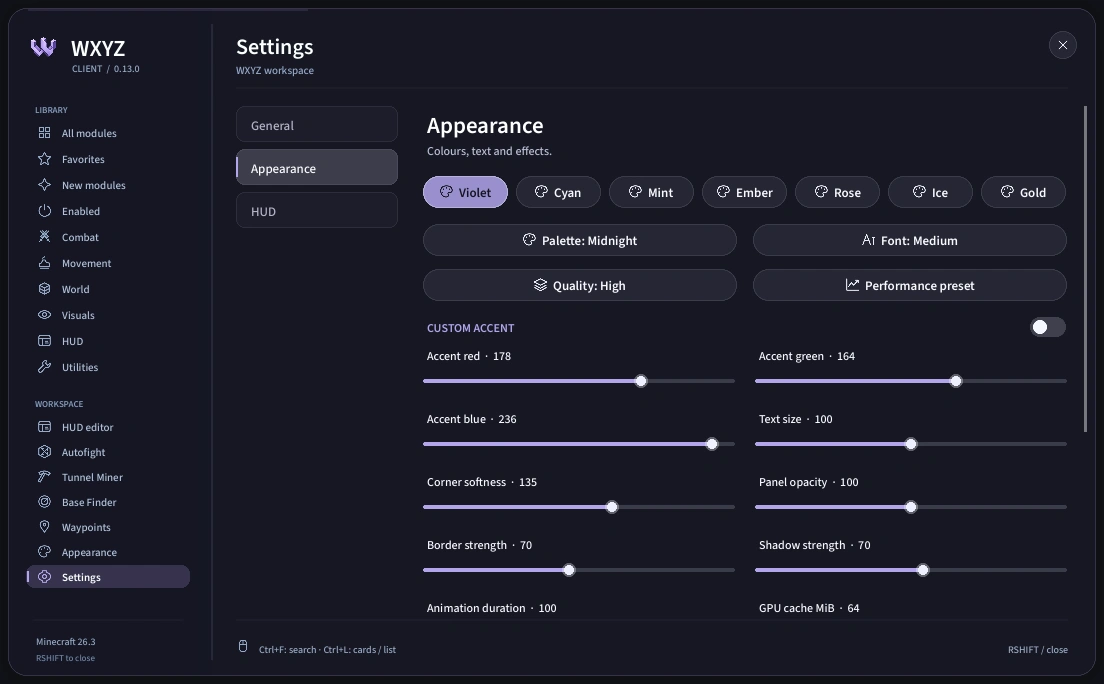Adjust the Corner softness slider
This screenshot has width=1104, height=684.
579,507
